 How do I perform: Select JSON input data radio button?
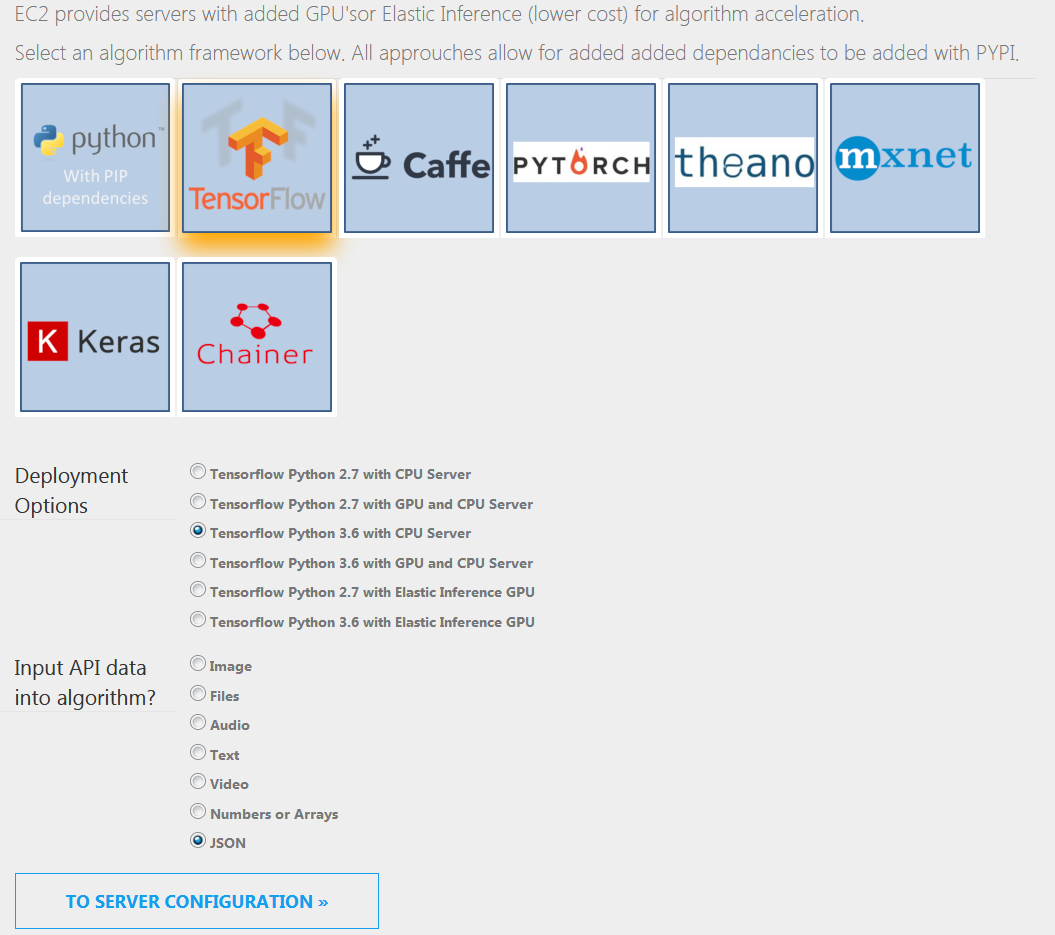[197, 840]
